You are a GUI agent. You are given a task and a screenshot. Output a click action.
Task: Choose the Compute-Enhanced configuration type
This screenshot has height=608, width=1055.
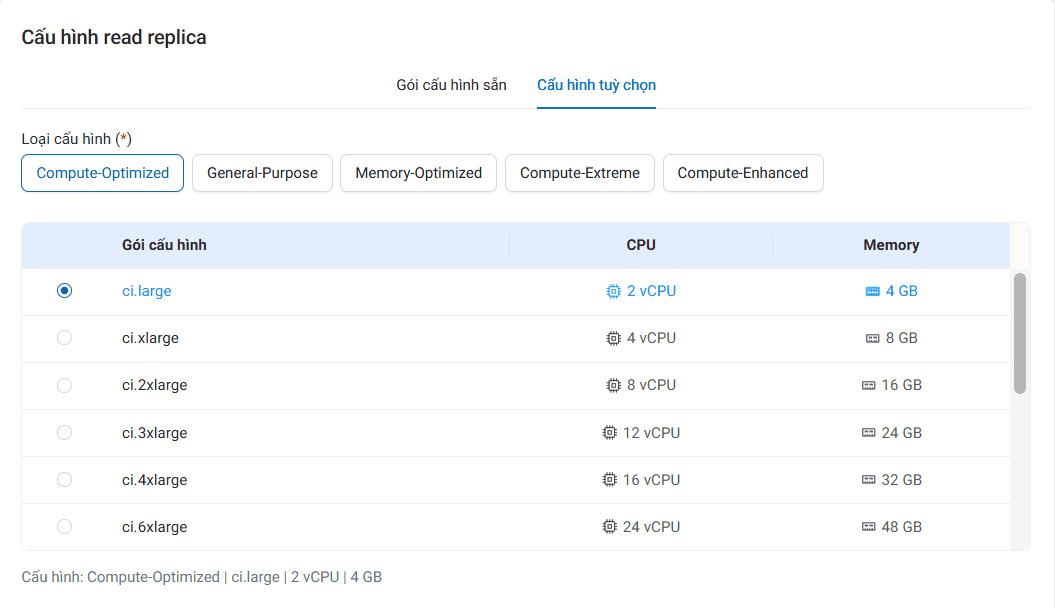743,173
